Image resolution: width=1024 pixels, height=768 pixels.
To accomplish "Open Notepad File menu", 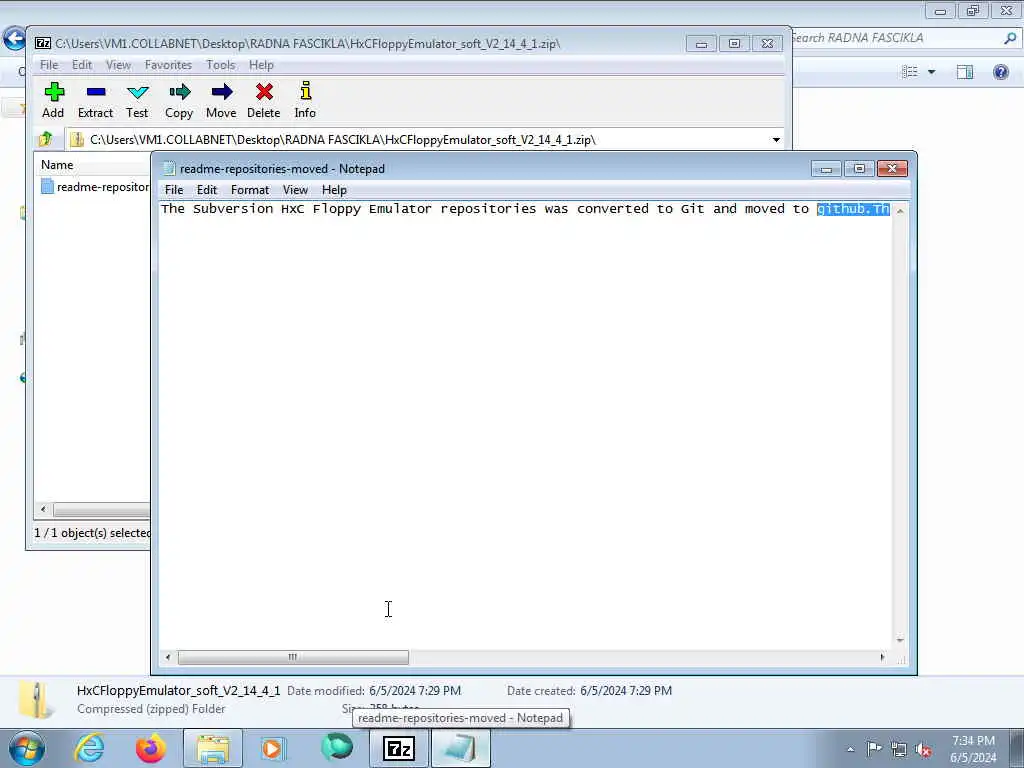I will coord(174,190).
